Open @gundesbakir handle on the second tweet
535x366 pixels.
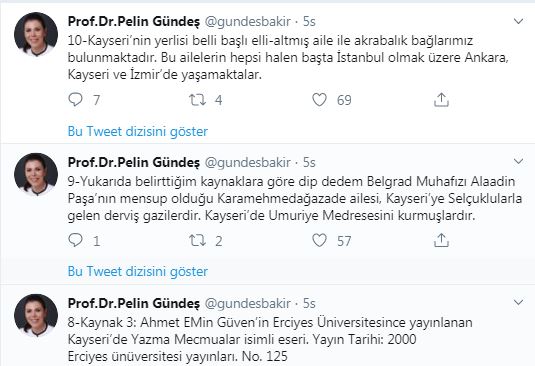(247, 162)
